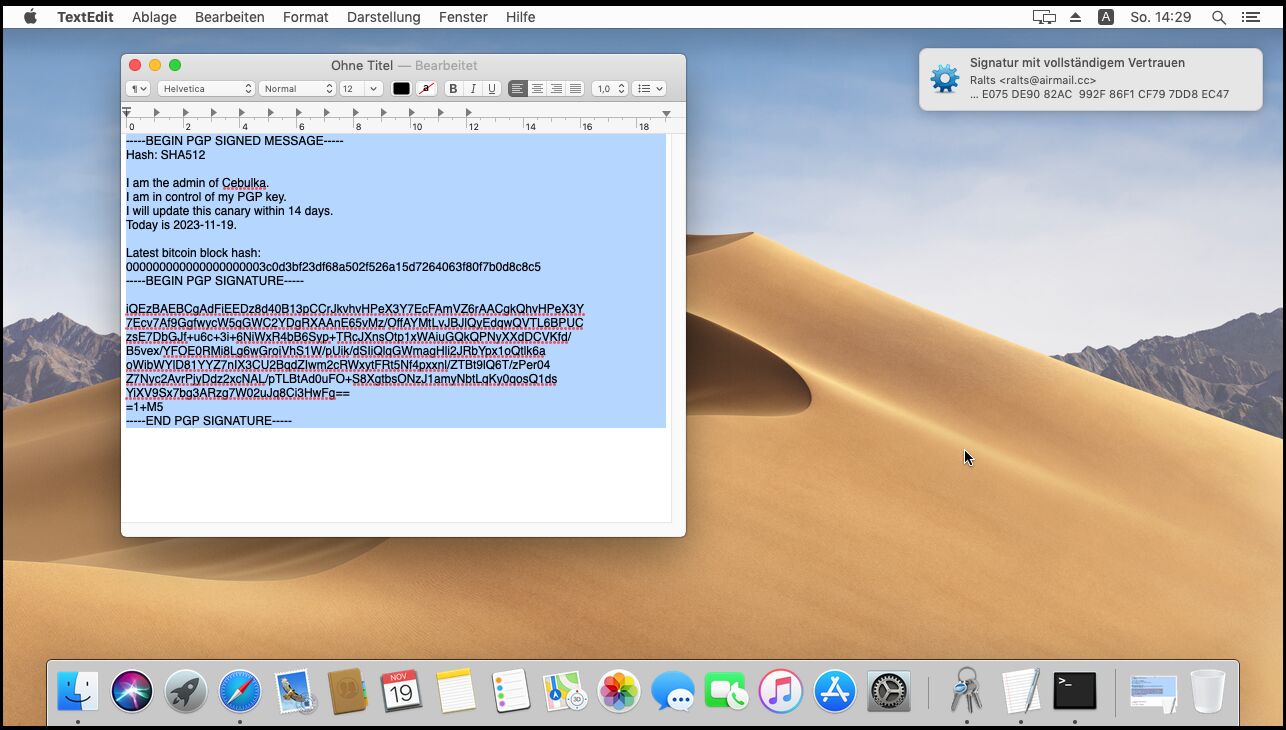Open the Normal typeface style dropdown
Viewport: 1286px width, 730px height.
297,89
